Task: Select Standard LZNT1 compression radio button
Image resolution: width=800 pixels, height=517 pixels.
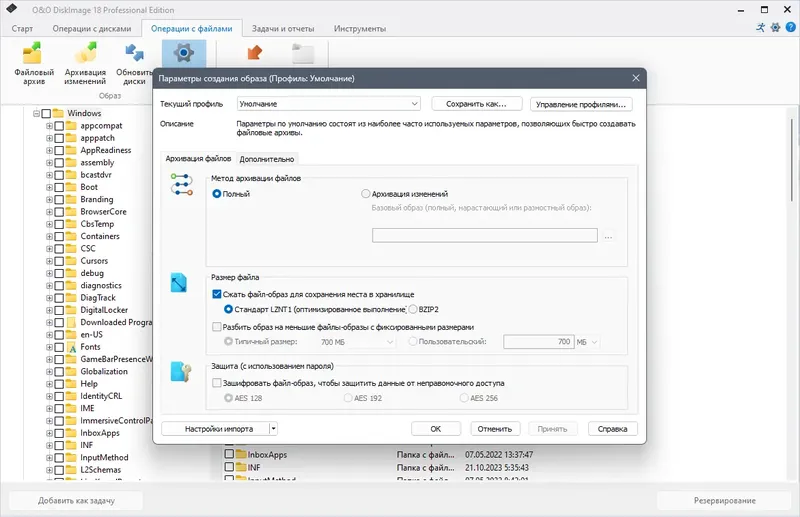Action: (x=228, y=309)
